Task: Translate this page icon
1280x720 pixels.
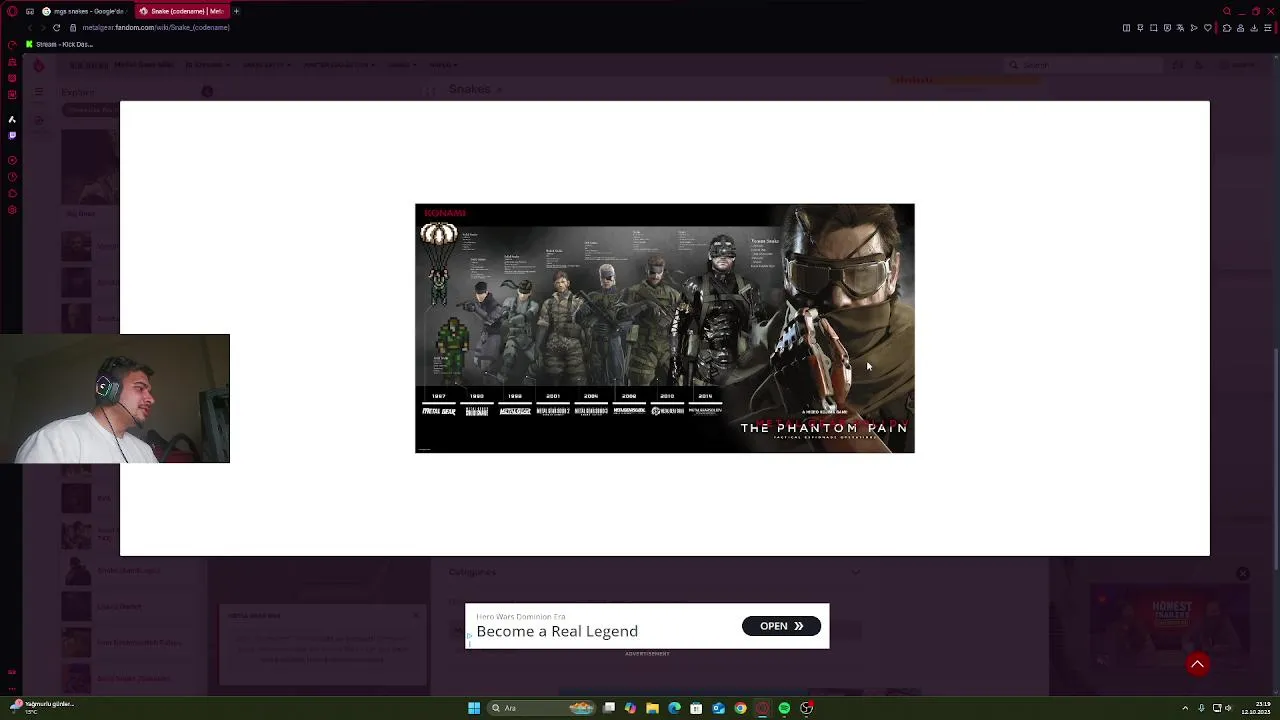Action: click(1180, 28)
